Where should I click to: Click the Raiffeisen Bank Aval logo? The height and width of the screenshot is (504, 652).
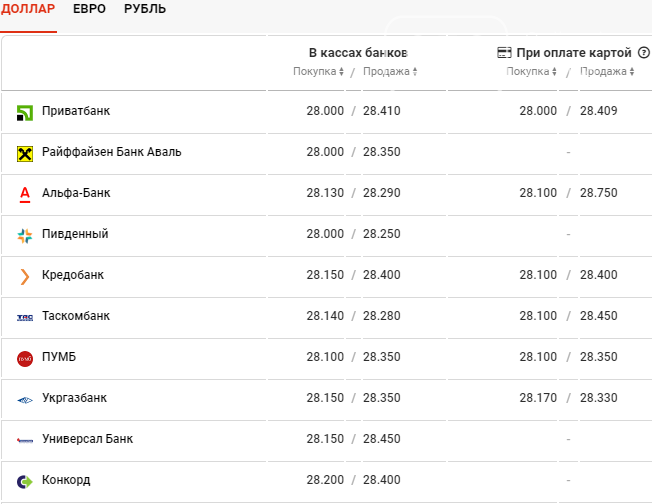coord(25,153)
